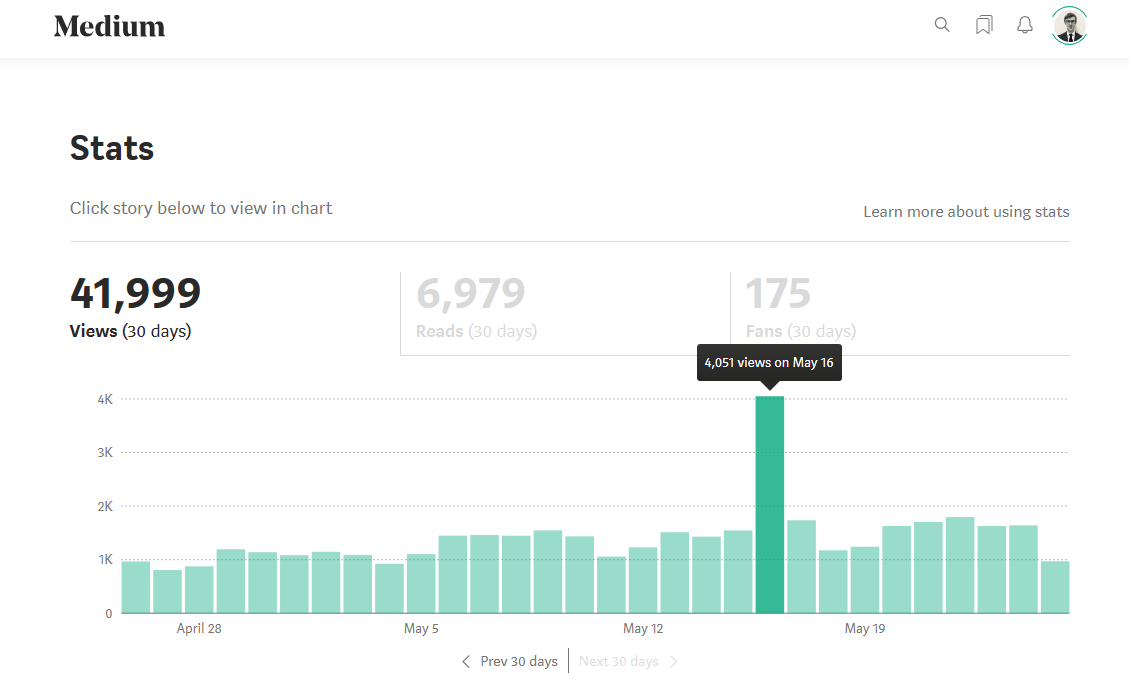Open the user profile avatar menu
Screen dimensions: 1129x691
tap(1069, 26)
